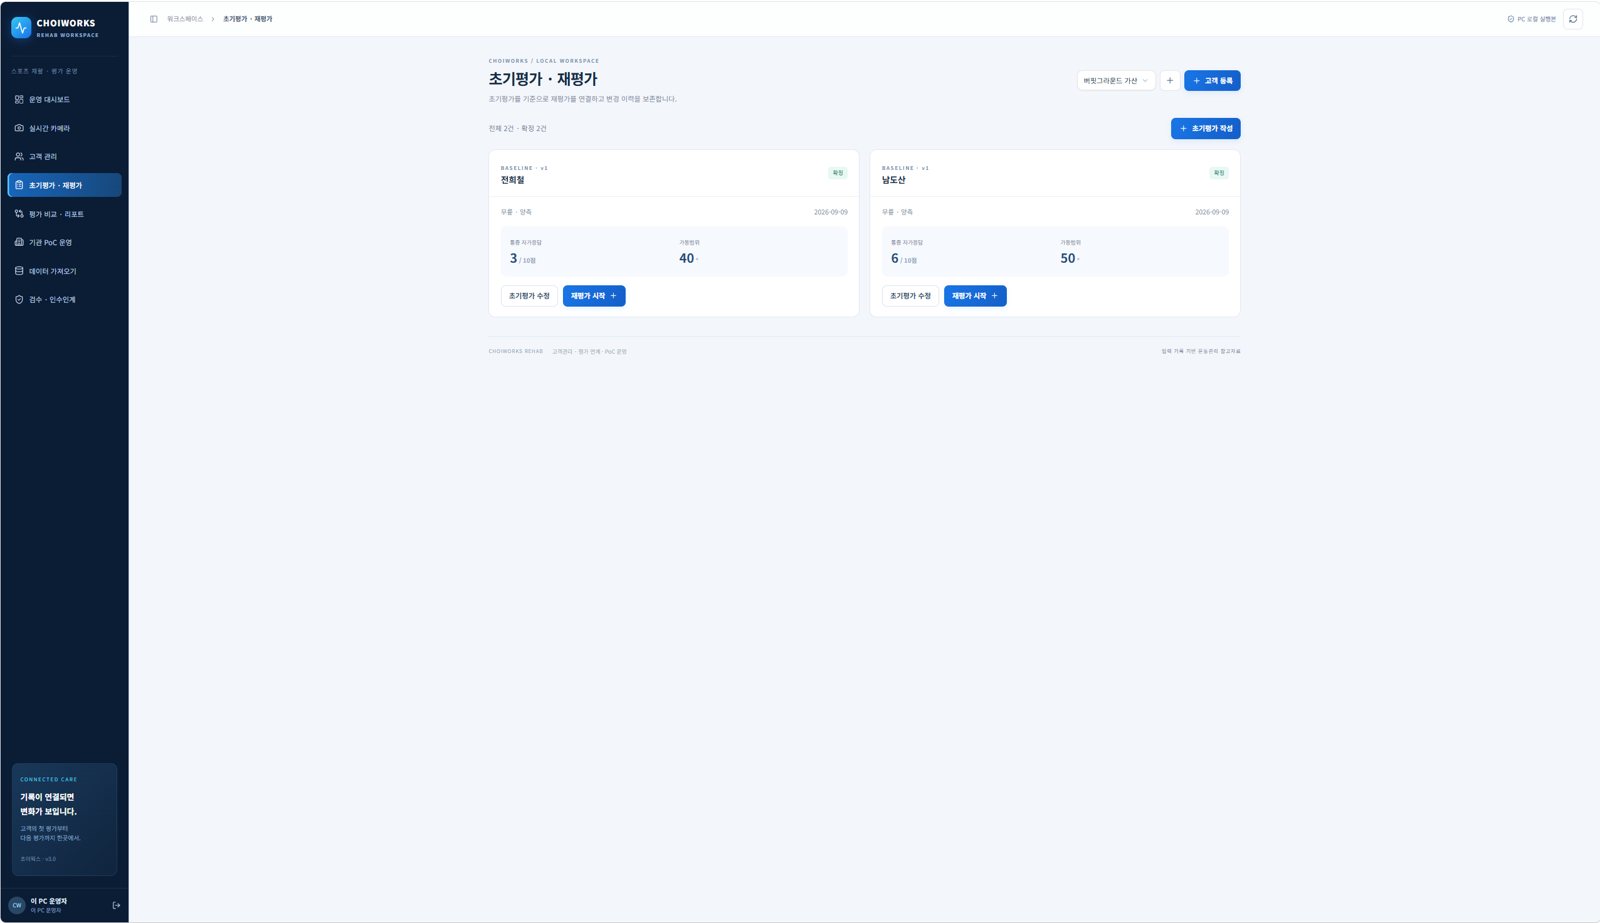Click the CW user avatar
The height and width of the screenshot is (923, 1600).
point(17,905)
